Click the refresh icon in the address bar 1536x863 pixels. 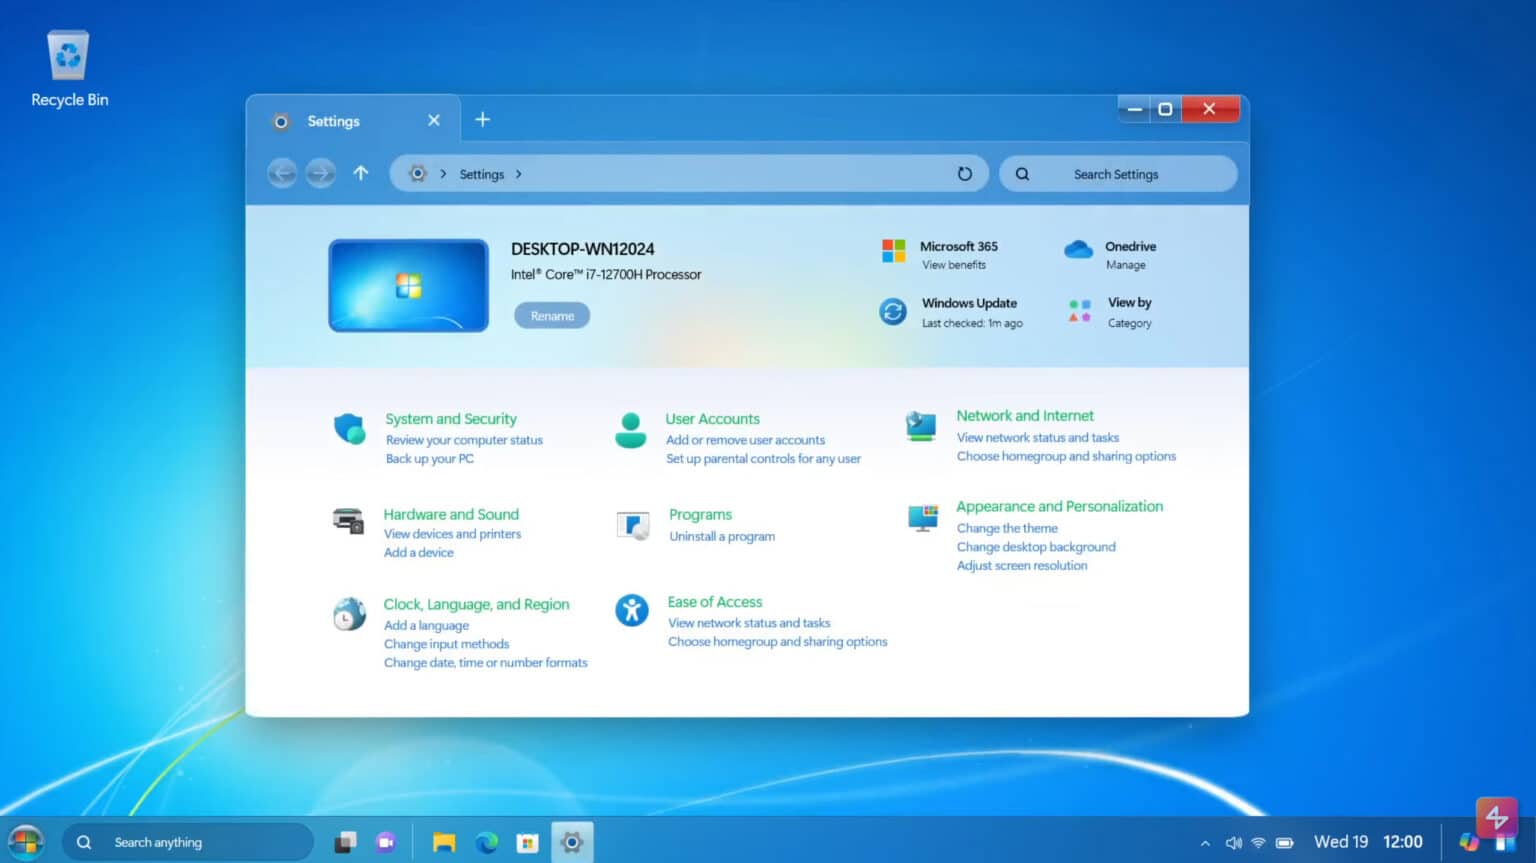pyautogui.click(x=964, y=173)
